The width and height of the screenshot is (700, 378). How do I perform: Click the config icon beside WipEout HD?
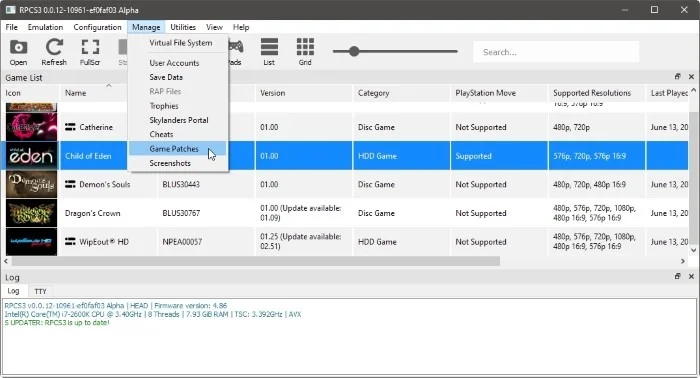click(x=70, y=241)
